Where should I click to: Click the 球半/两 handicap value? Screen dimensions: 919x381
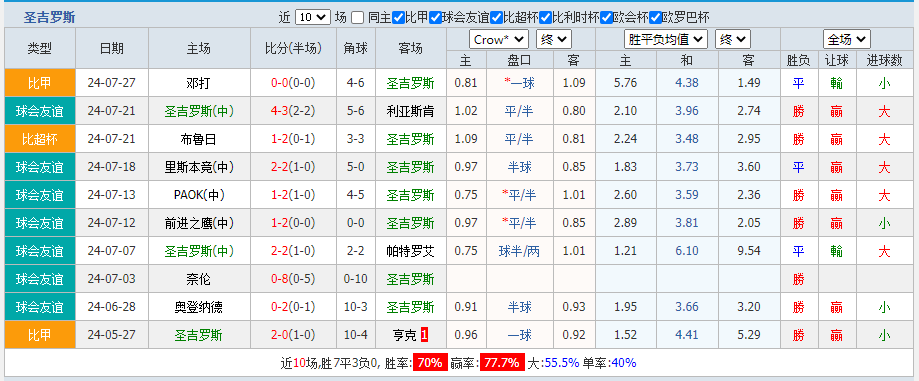pos(519,251)
